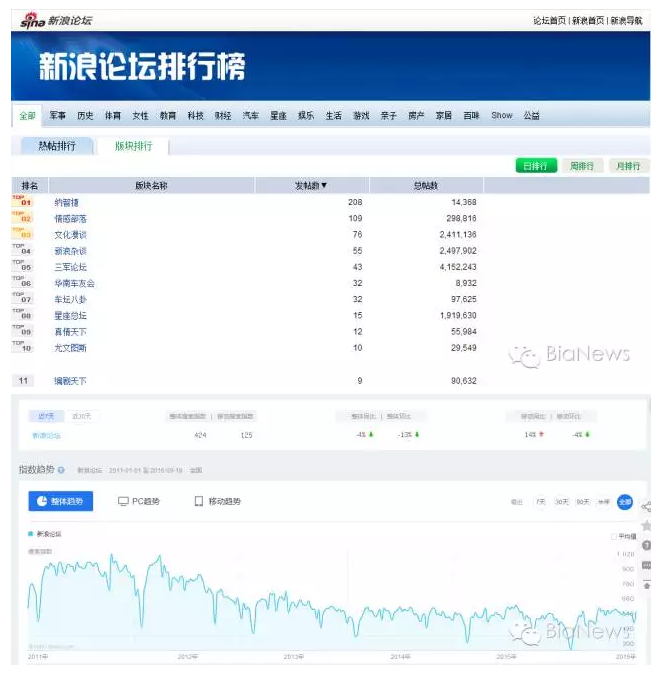Open the 汽车 category tab
The height and width of the screenshot is (673, 654).
pyautogui.click(x=251, y=115)
